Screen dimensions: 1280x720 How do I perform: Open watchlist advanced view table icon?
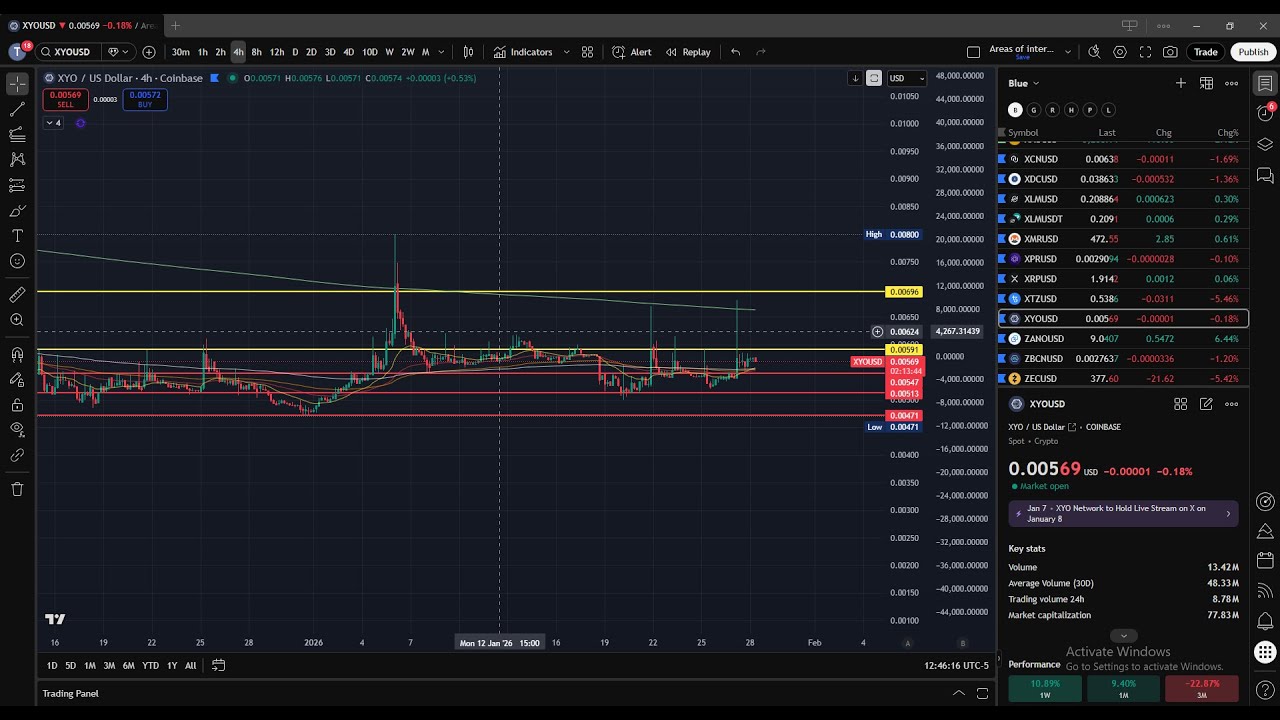tap(1207, 83)
